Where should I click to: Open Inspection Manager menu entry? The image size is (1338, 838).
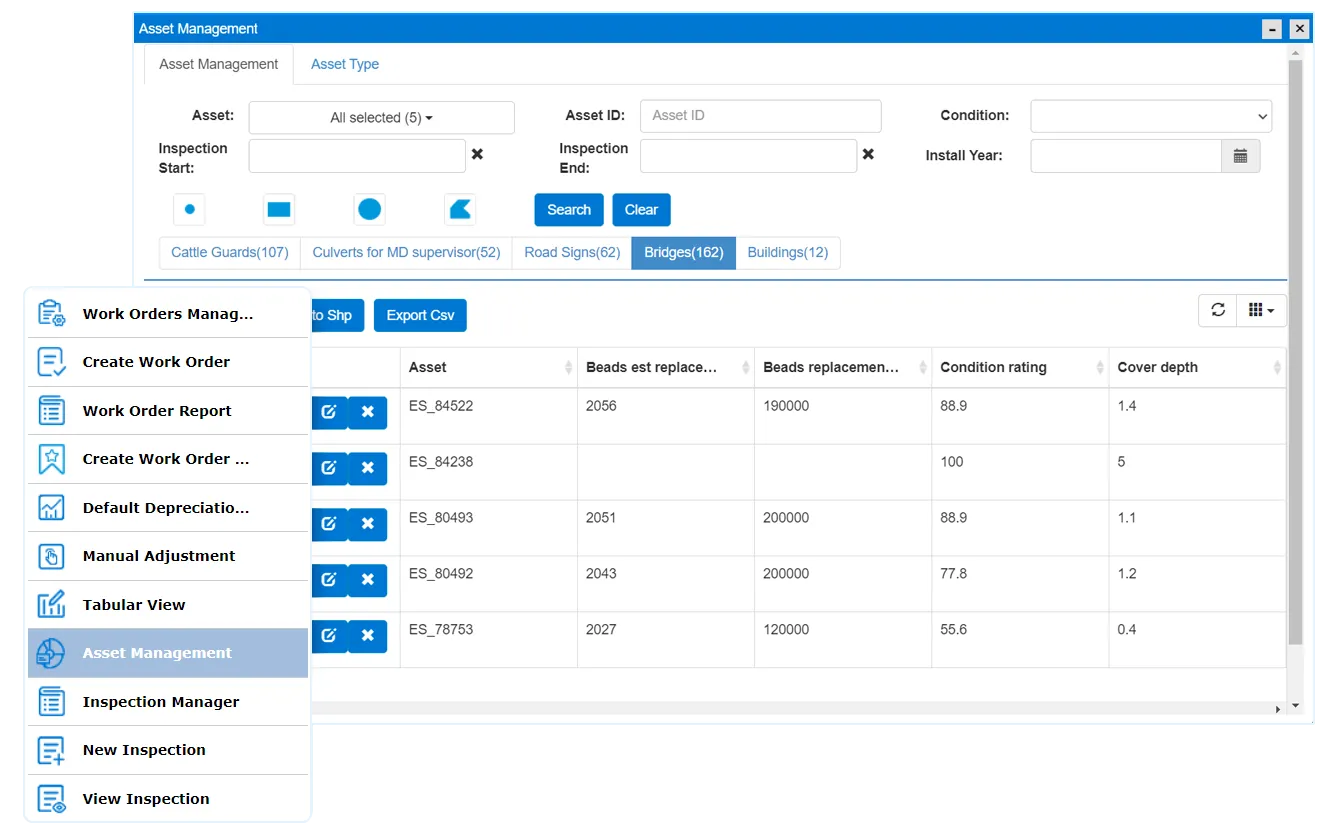[168, 701]
